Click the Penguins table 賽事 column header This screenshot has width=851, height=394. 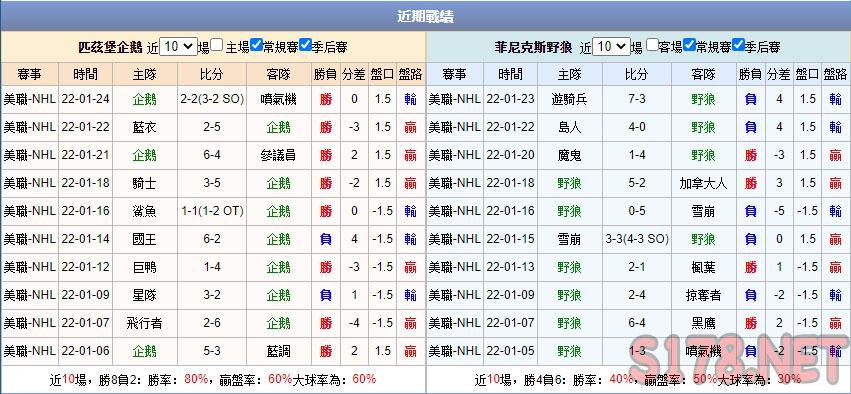pyautogui.click(x=29, y=74)
